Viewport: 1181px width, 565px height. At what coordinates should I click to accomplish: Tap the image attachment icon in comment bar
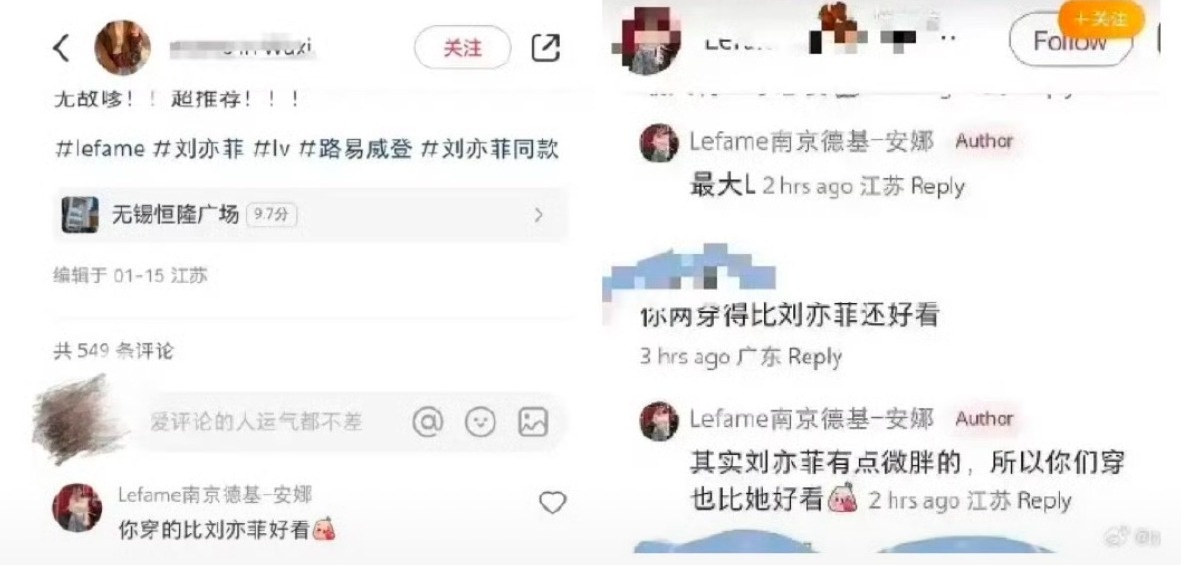click(533, 422)
